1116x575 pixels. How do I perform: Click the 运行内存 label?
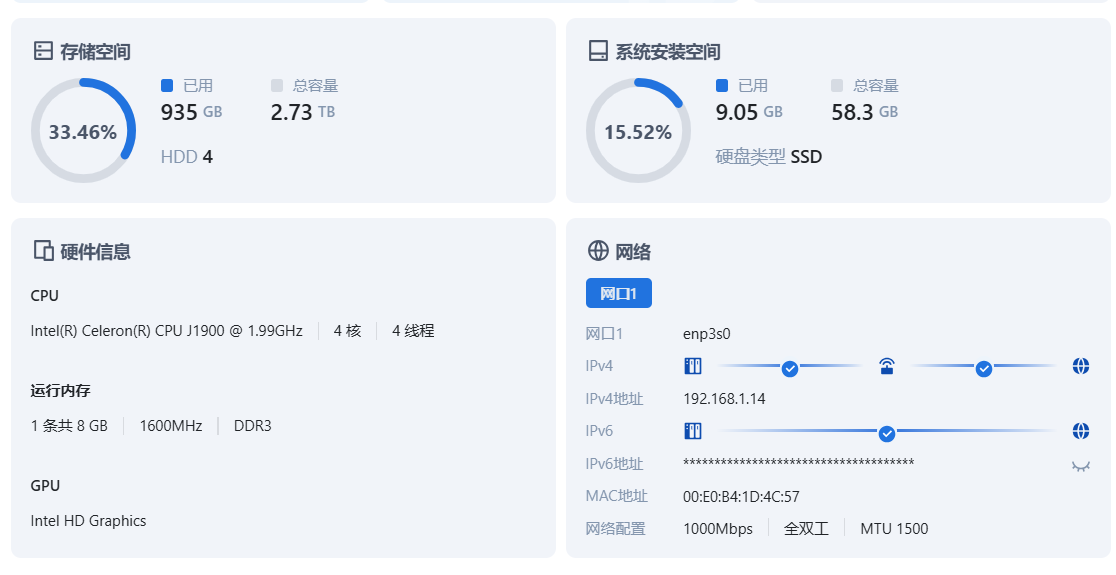pos(60,390)
